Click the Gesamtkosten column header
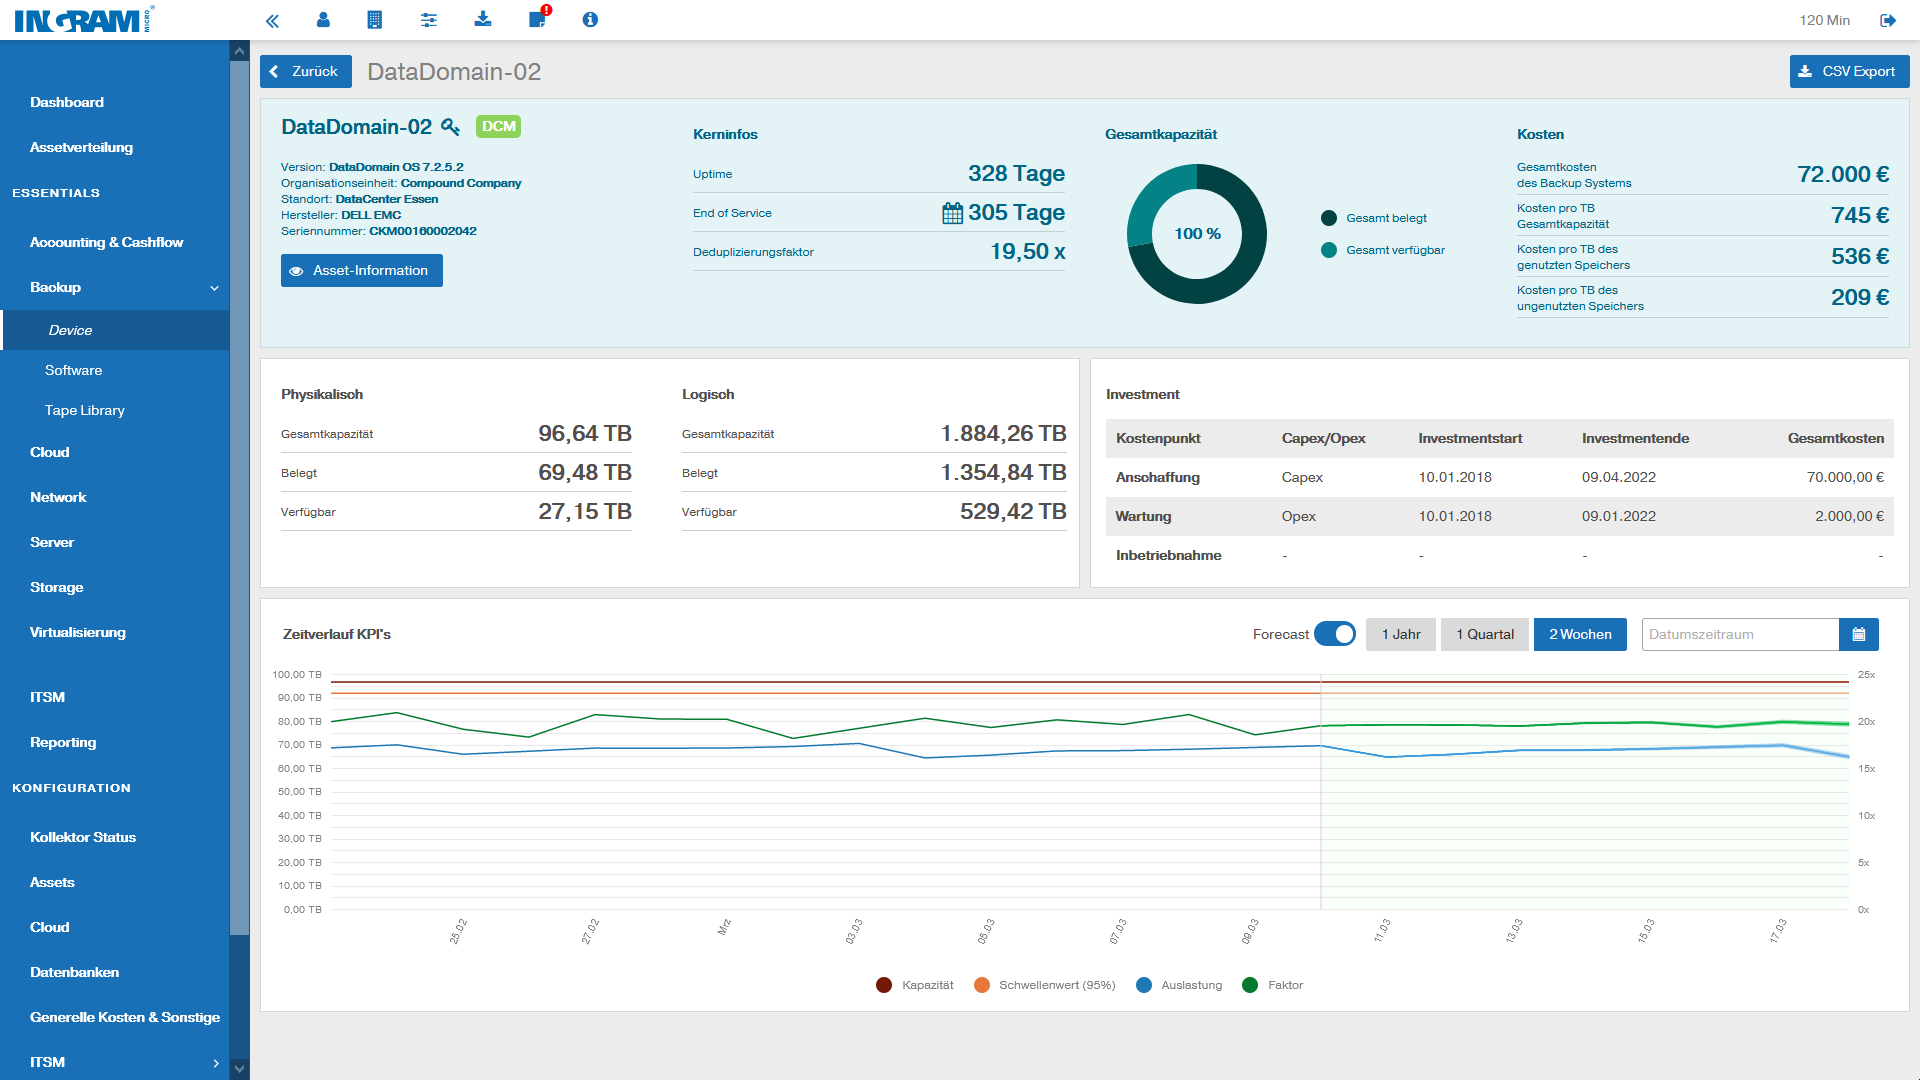Image resolution: width=1920 pixels, height=1080 pixels. click(x=1836, y=438)
